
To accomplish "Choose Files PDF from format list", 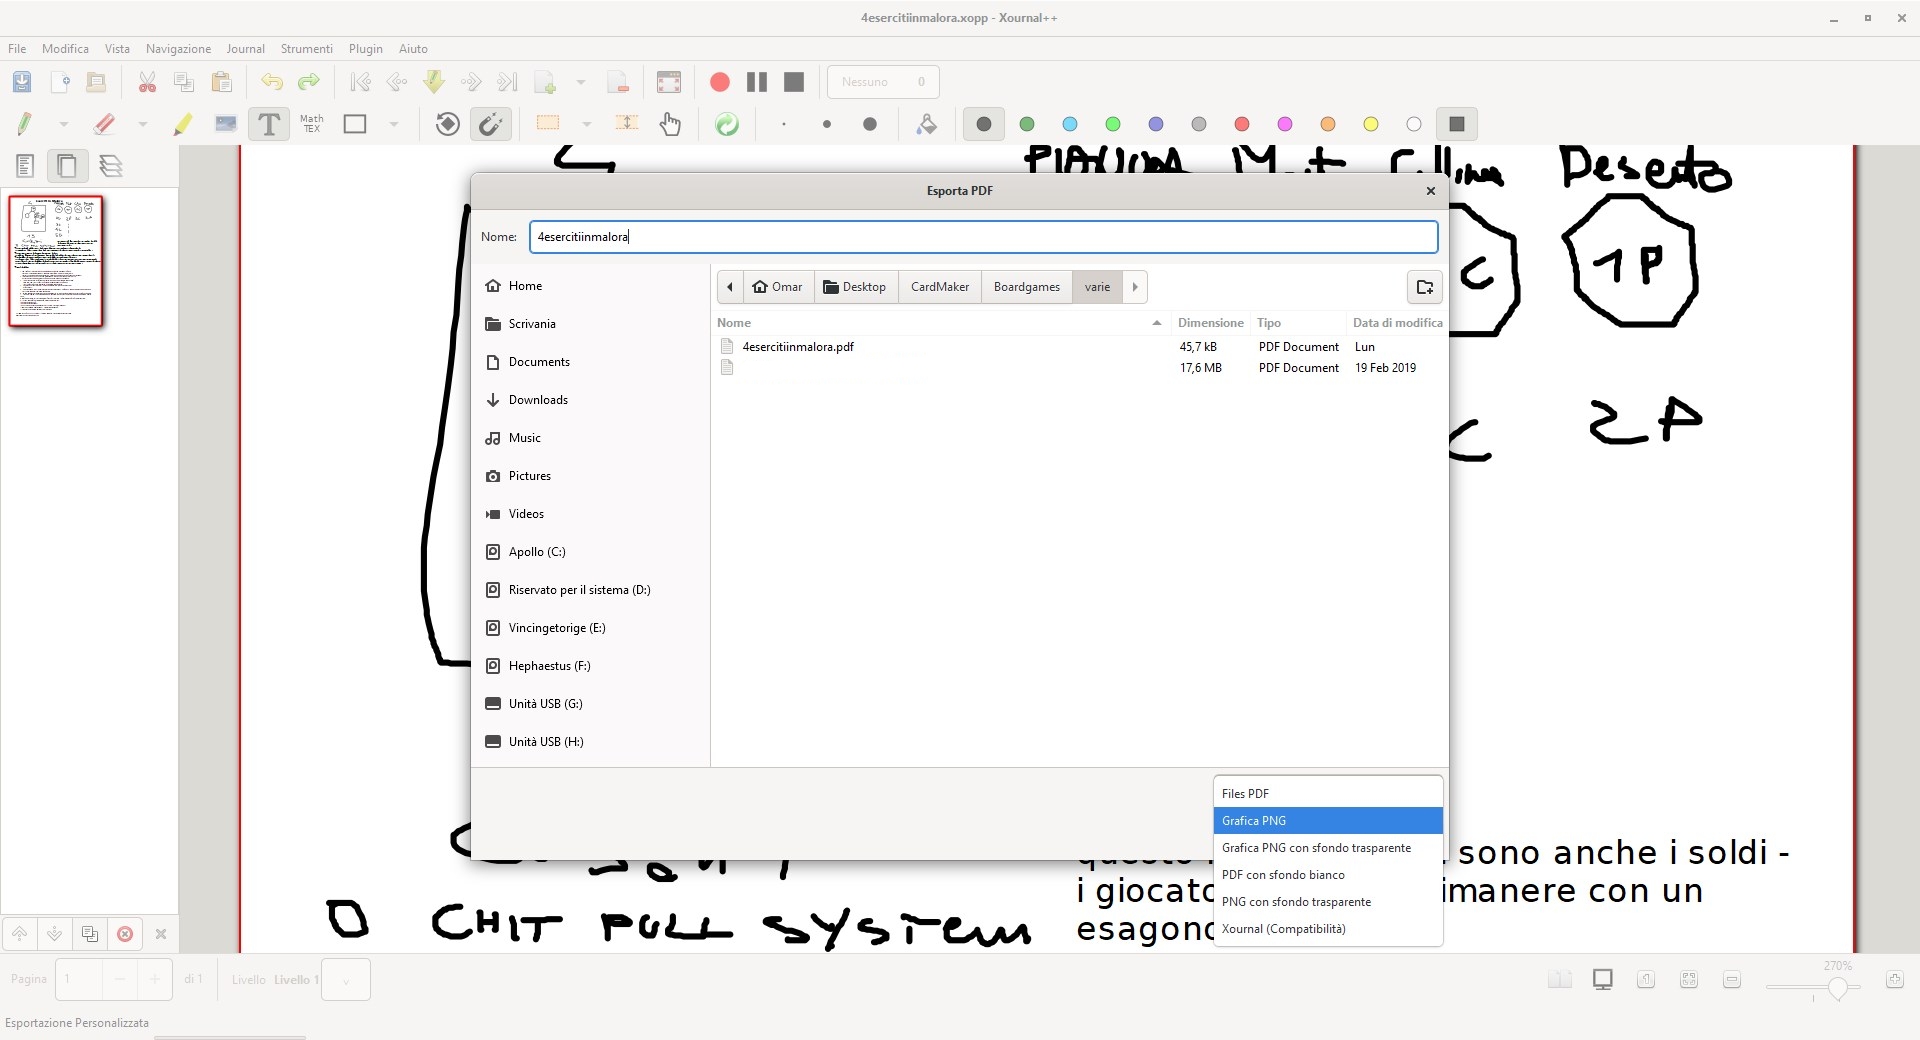I will (x=1328, y=794).
